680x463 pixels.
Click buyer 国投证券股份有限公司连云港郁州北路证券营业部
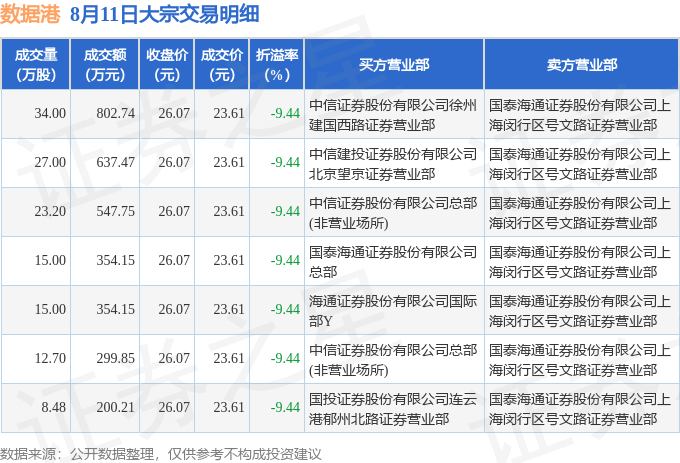pos(393,409)
